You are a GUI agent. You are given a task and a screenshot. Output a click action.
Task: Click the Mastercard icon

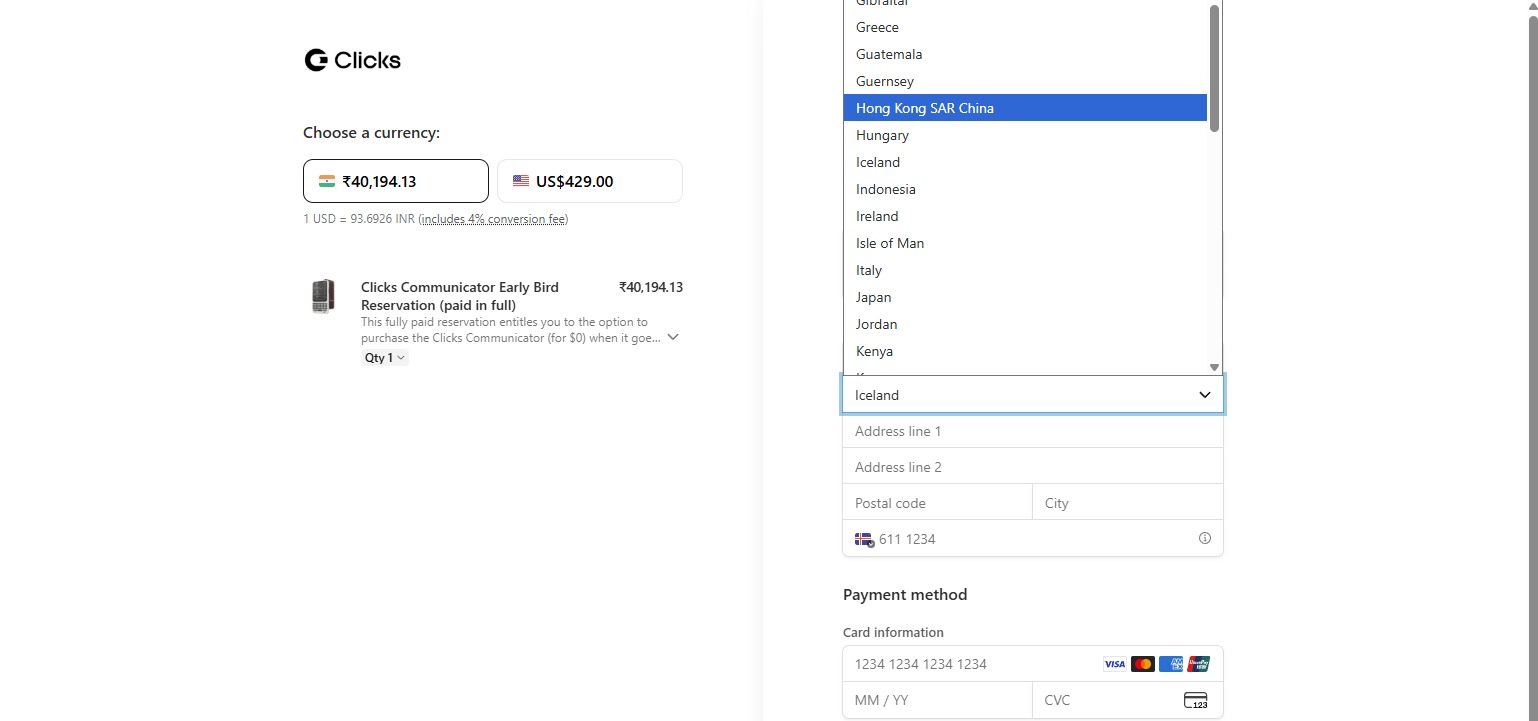pos(1142,663)
